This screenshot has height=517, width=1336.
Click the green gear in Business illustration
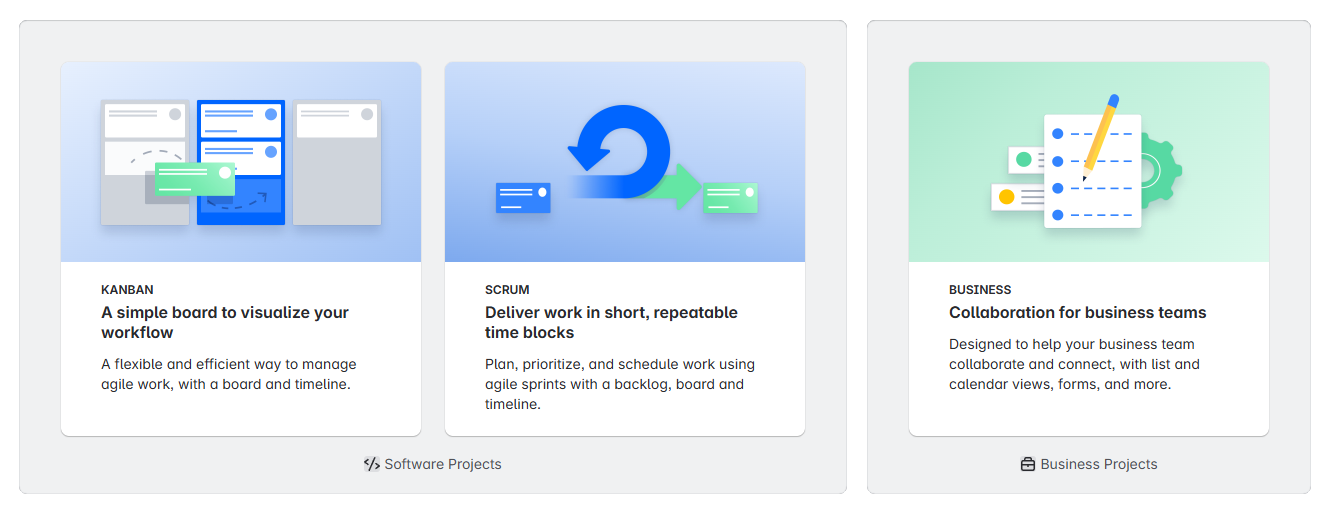coord(1163,171)
